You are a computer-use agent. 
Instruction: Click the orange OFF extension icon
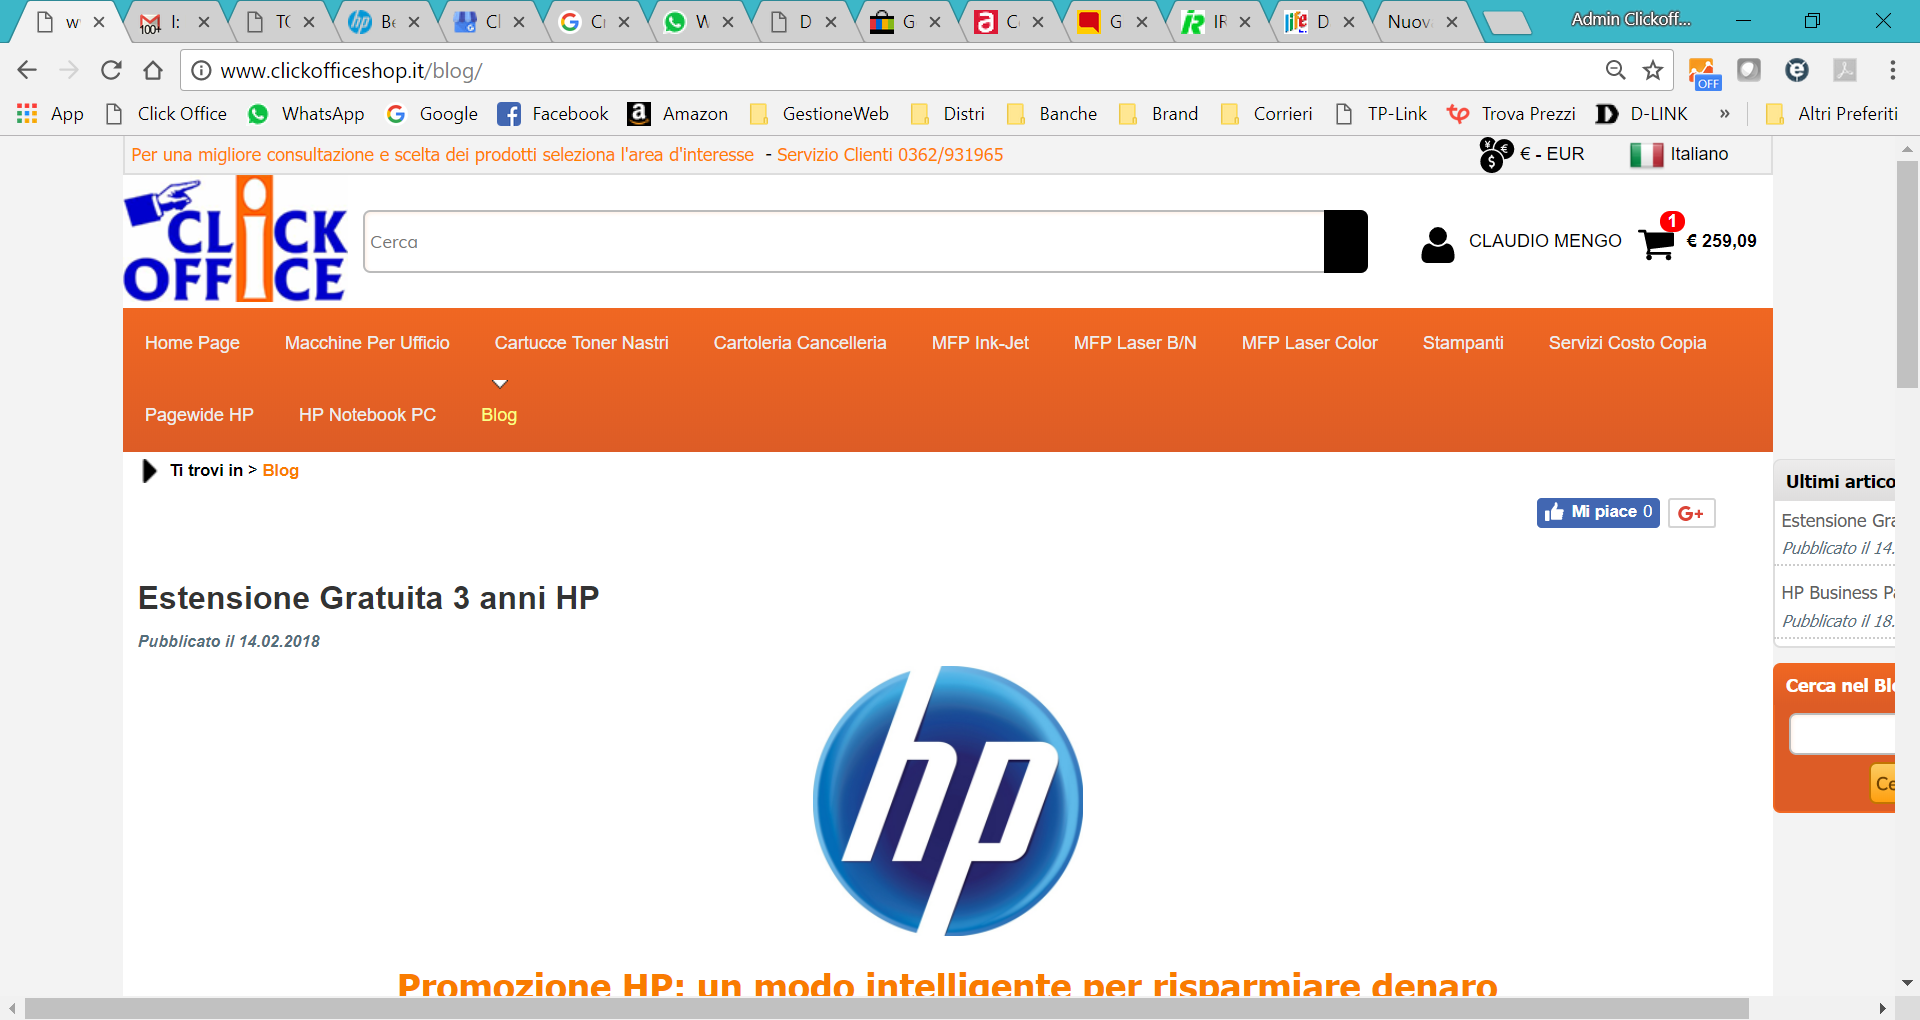click(x=1705, y=73)
